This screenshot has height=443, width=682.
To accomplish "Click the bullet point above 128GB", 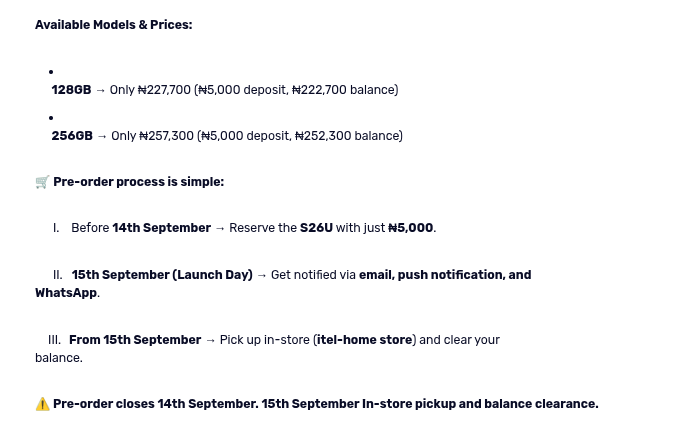I will [51, 72].
